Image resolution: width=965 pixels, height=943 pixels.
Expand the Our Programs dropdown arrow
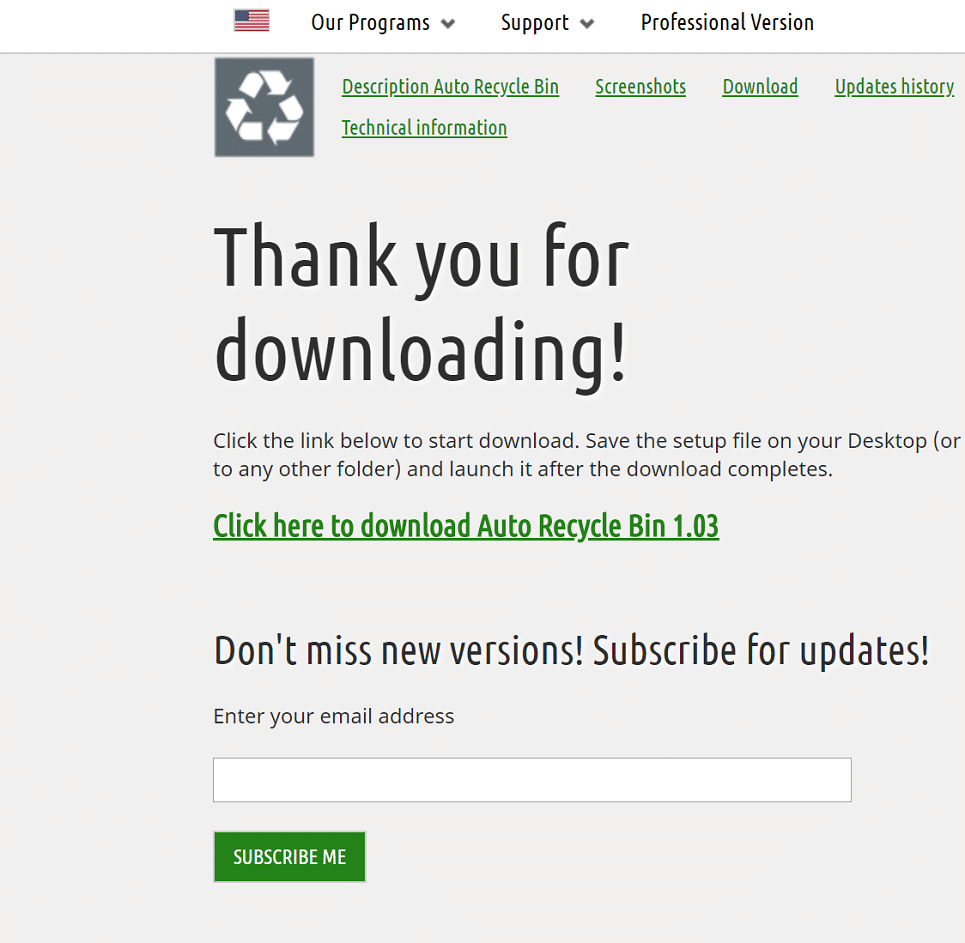448,24
